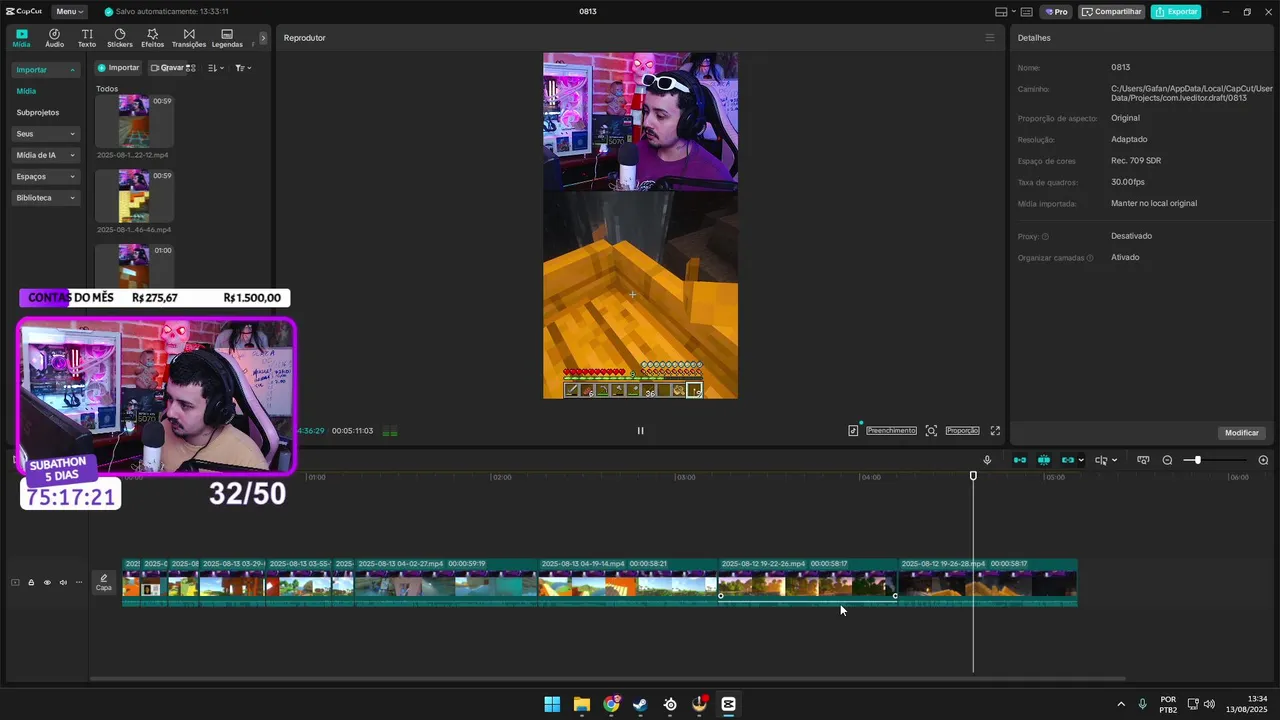This screenshot has width=1280, height=720.
Task: Click the Modificar button
Action: [x=1242, y=433]
